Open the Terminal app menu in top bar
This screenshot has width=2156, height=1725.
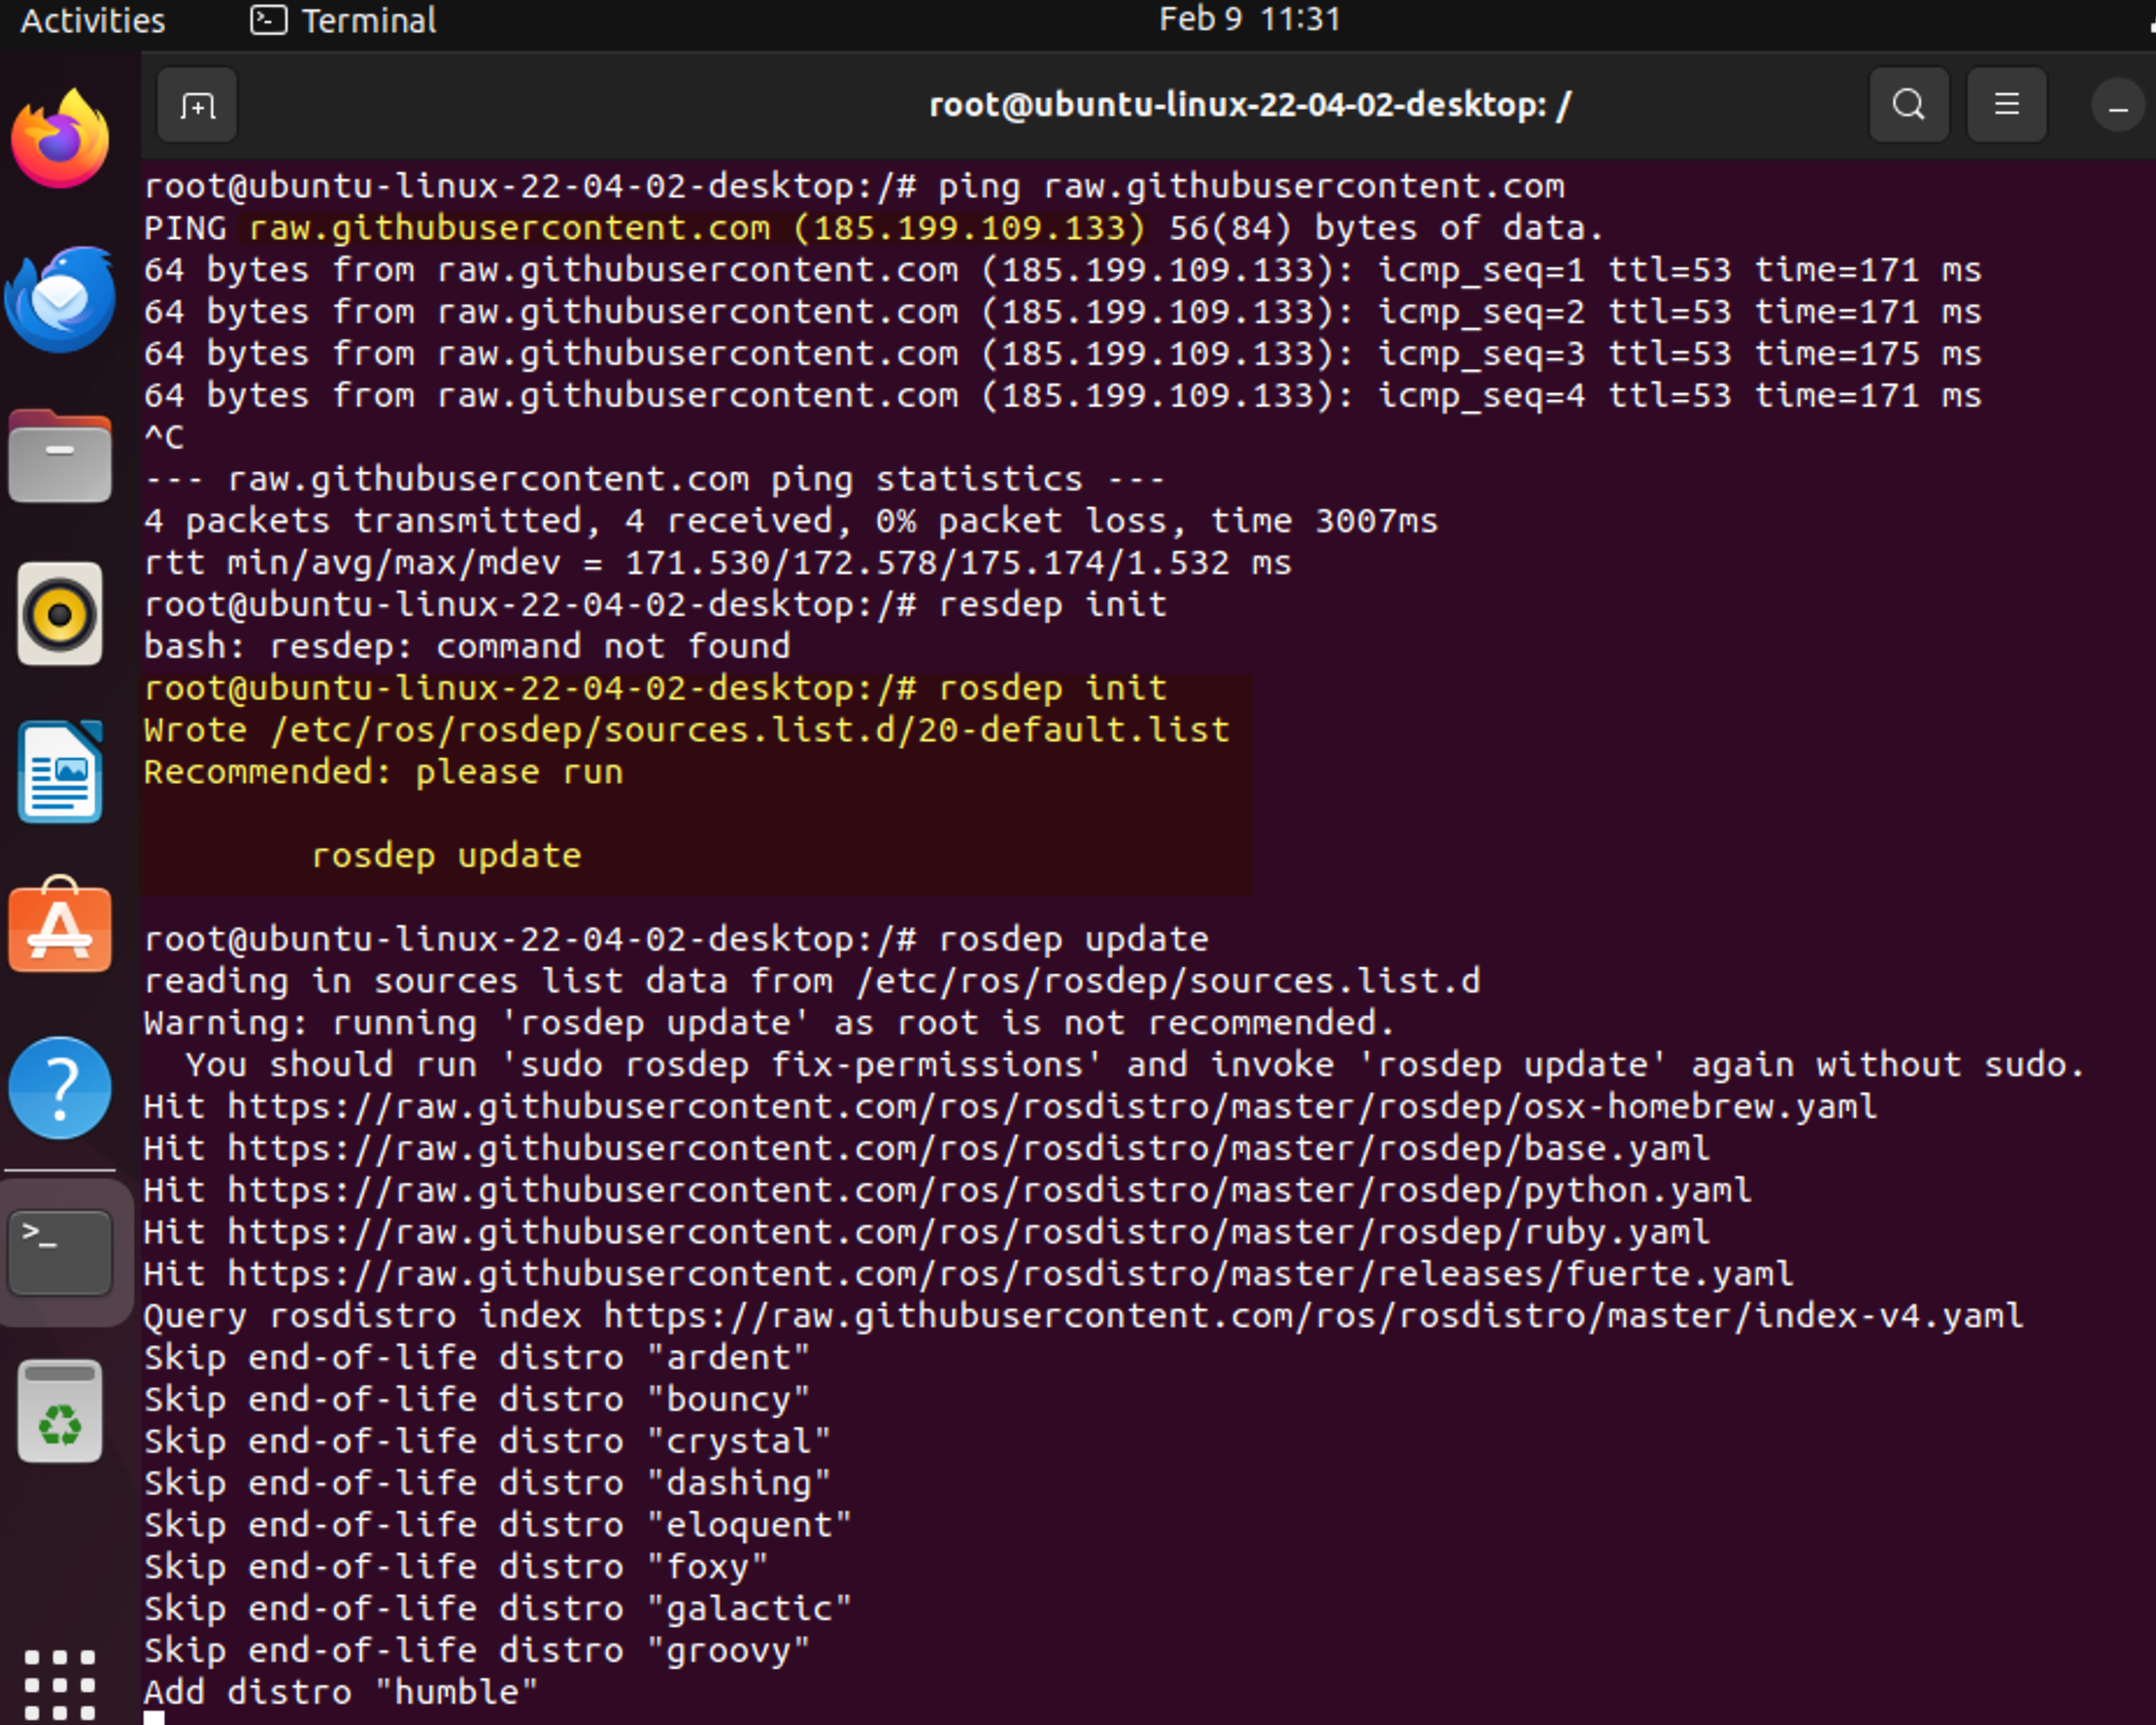(343, 20)
